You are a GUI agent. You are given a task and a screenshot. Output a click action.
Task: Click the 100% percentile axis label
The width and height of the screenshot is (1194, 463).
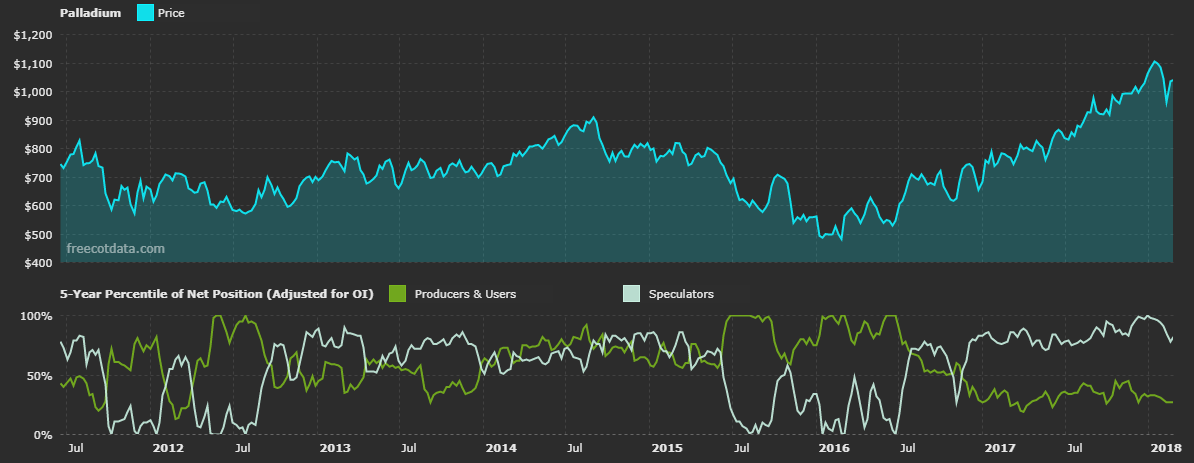point(37,316)
